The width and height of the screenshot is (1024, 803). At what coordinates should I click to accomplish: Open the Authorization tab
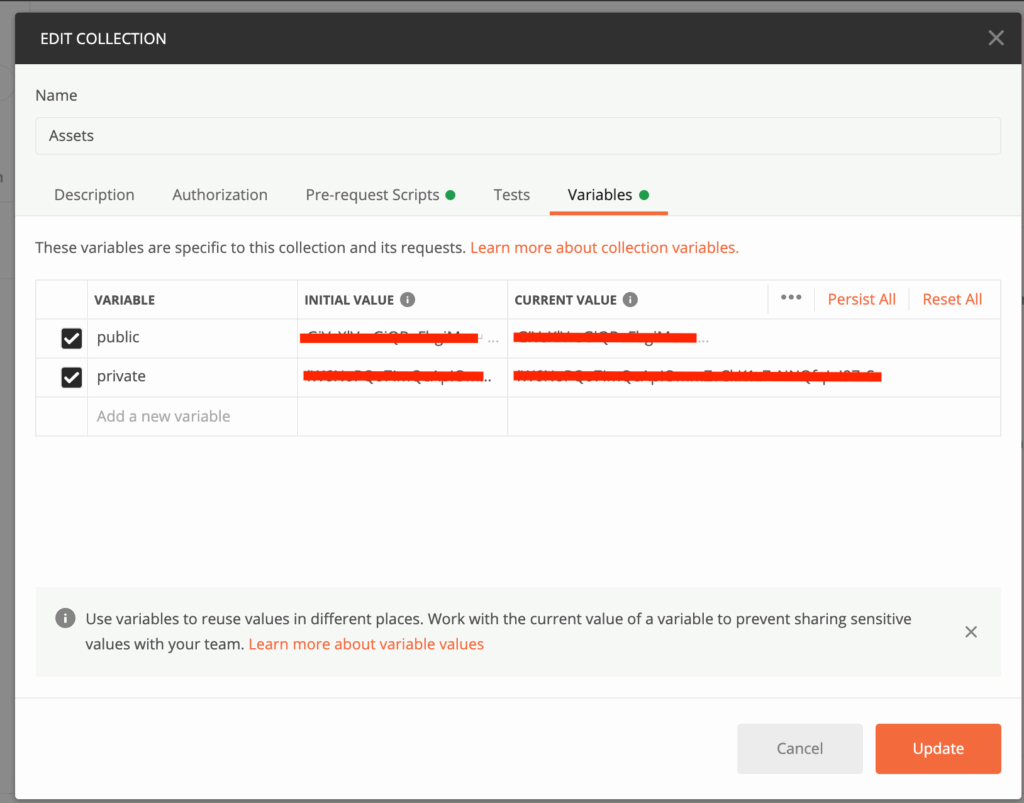pos(220,195)
